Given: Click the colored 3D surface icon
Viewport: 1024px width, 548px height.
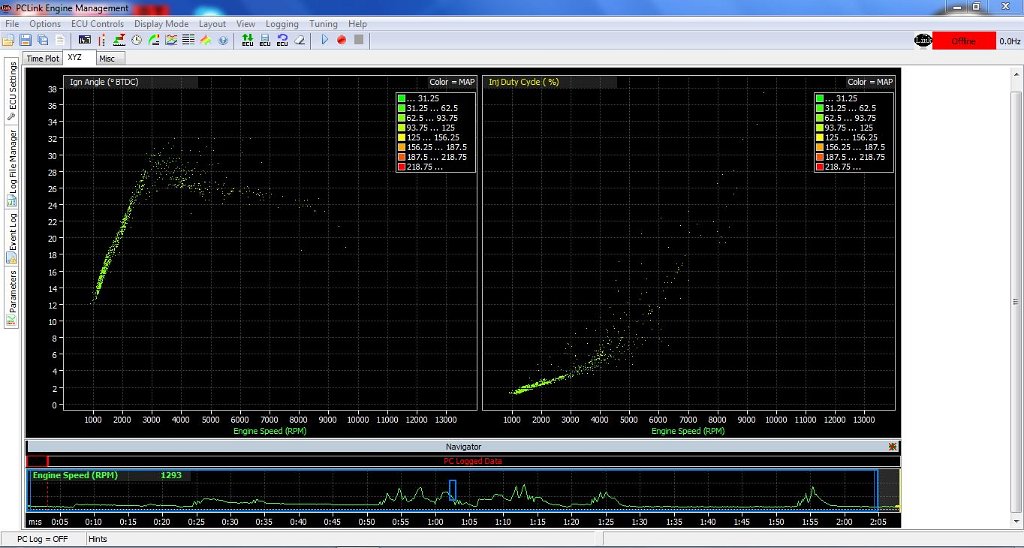Looking at the screenshot, I should click(206, 40).
